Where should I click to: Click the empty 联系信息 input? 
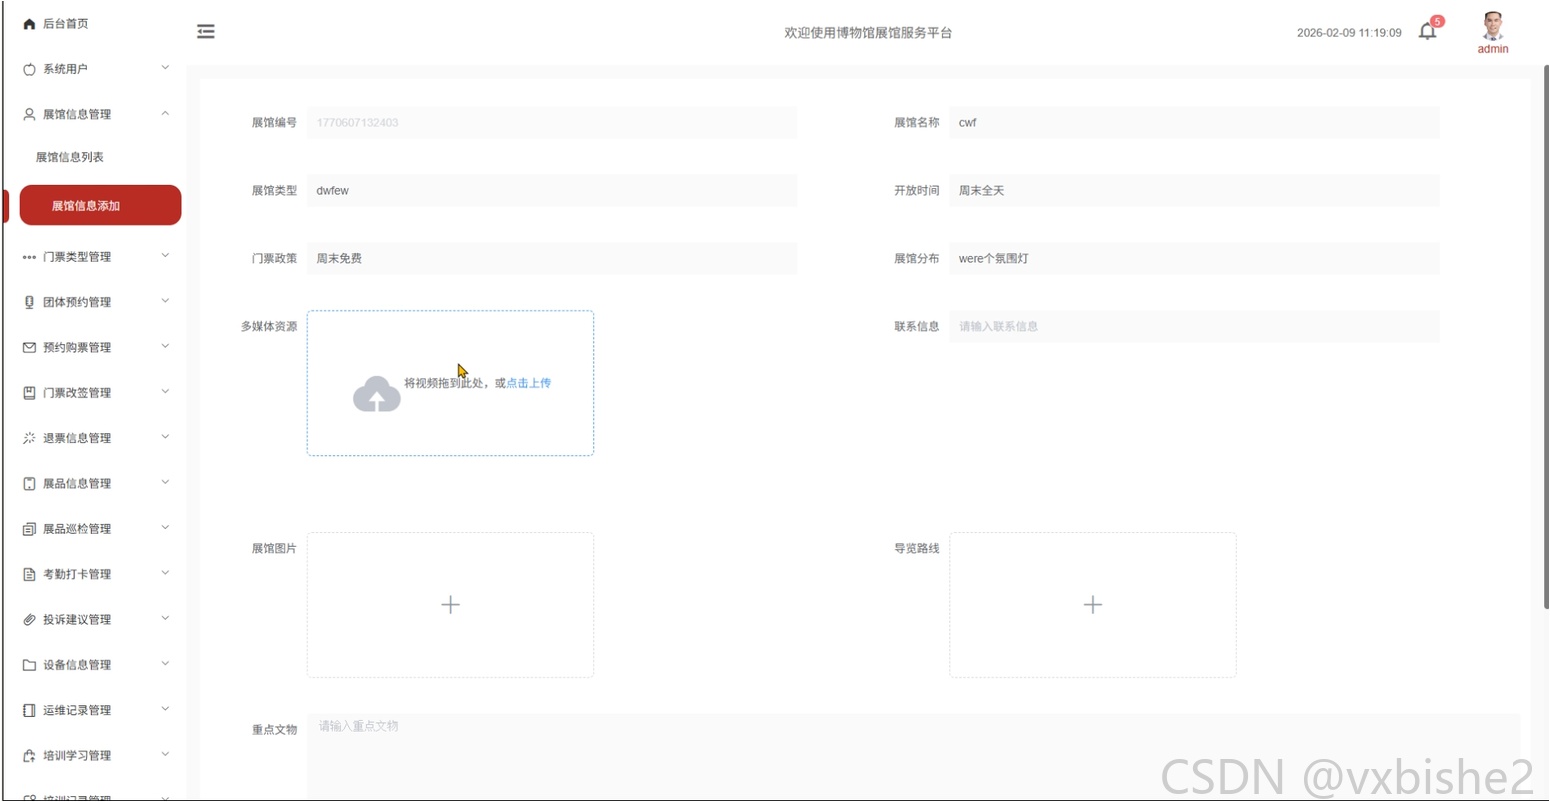pyautogui.click(x=1194, y=327)
